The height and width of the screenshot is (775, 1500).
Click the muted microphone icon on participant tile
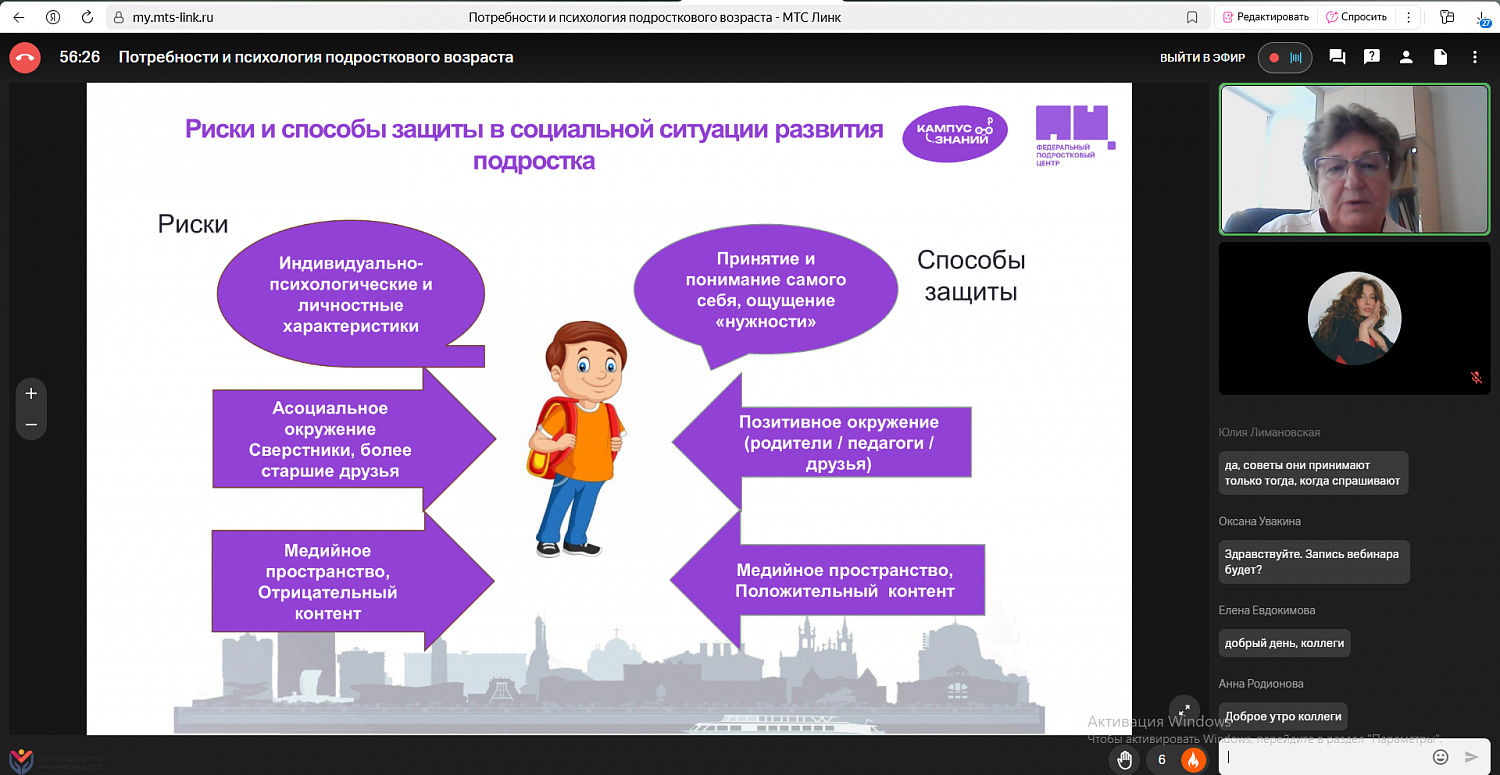pyautogui.click(x=1475, y=377)
